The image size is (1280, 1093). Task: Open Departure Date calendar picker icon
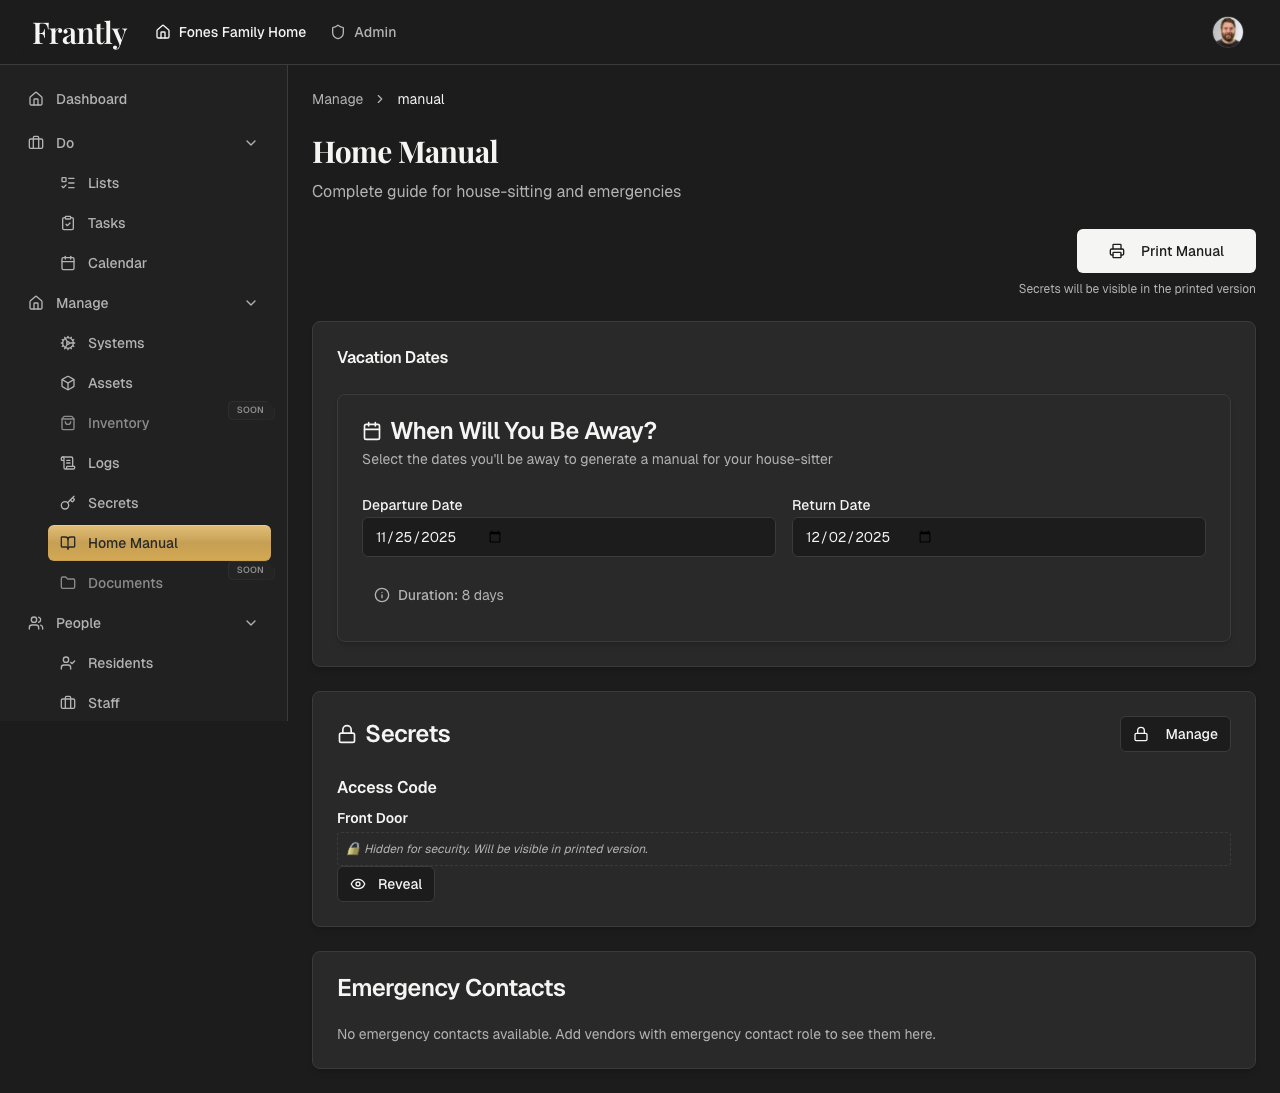click(x=495, y=537)
